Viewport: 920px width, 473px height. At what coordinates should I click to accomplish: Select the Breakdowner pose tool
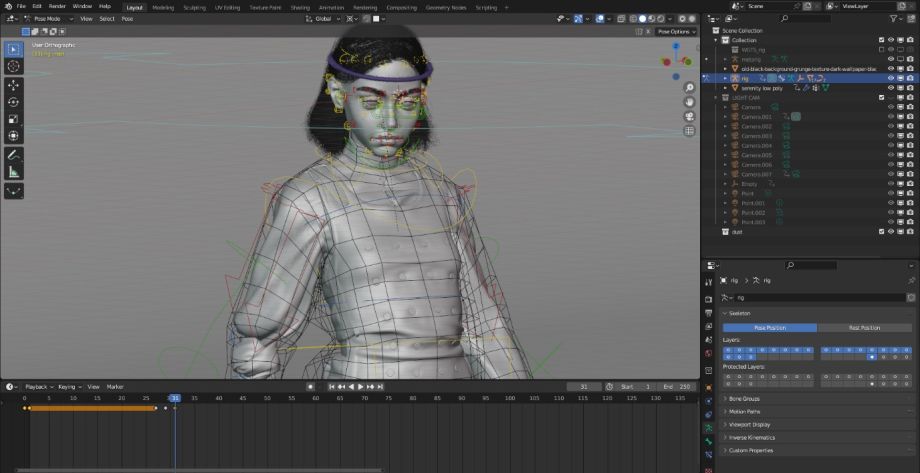coord(13,191)
